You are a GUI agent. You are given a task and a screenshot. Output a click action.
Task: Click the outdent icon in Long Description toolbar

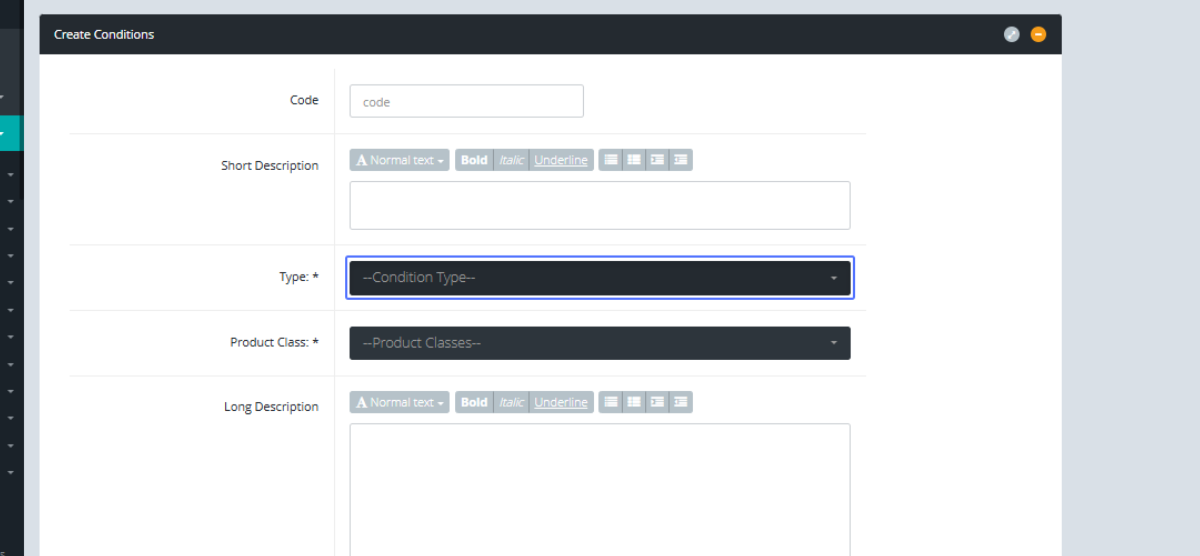[x=657, y=402]
